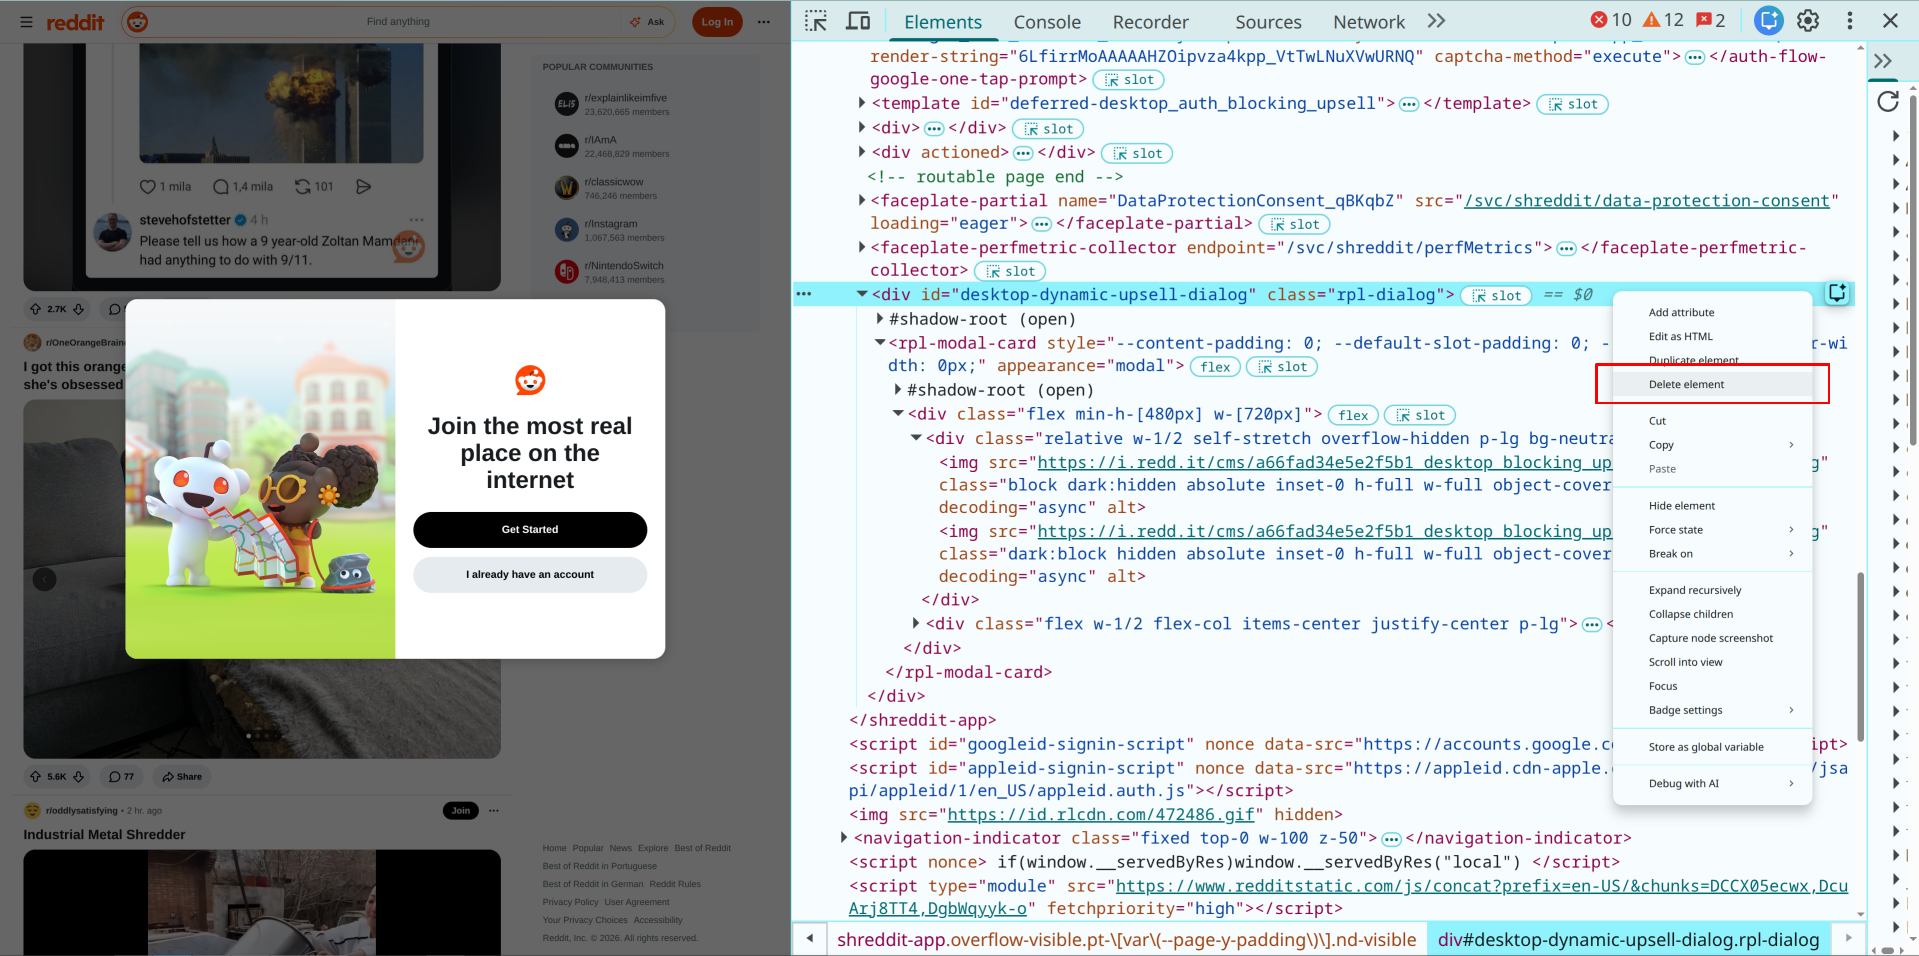Join the r/oddlysatisfying community
This screenshot has width=1919, height=956.
point(461,811)
